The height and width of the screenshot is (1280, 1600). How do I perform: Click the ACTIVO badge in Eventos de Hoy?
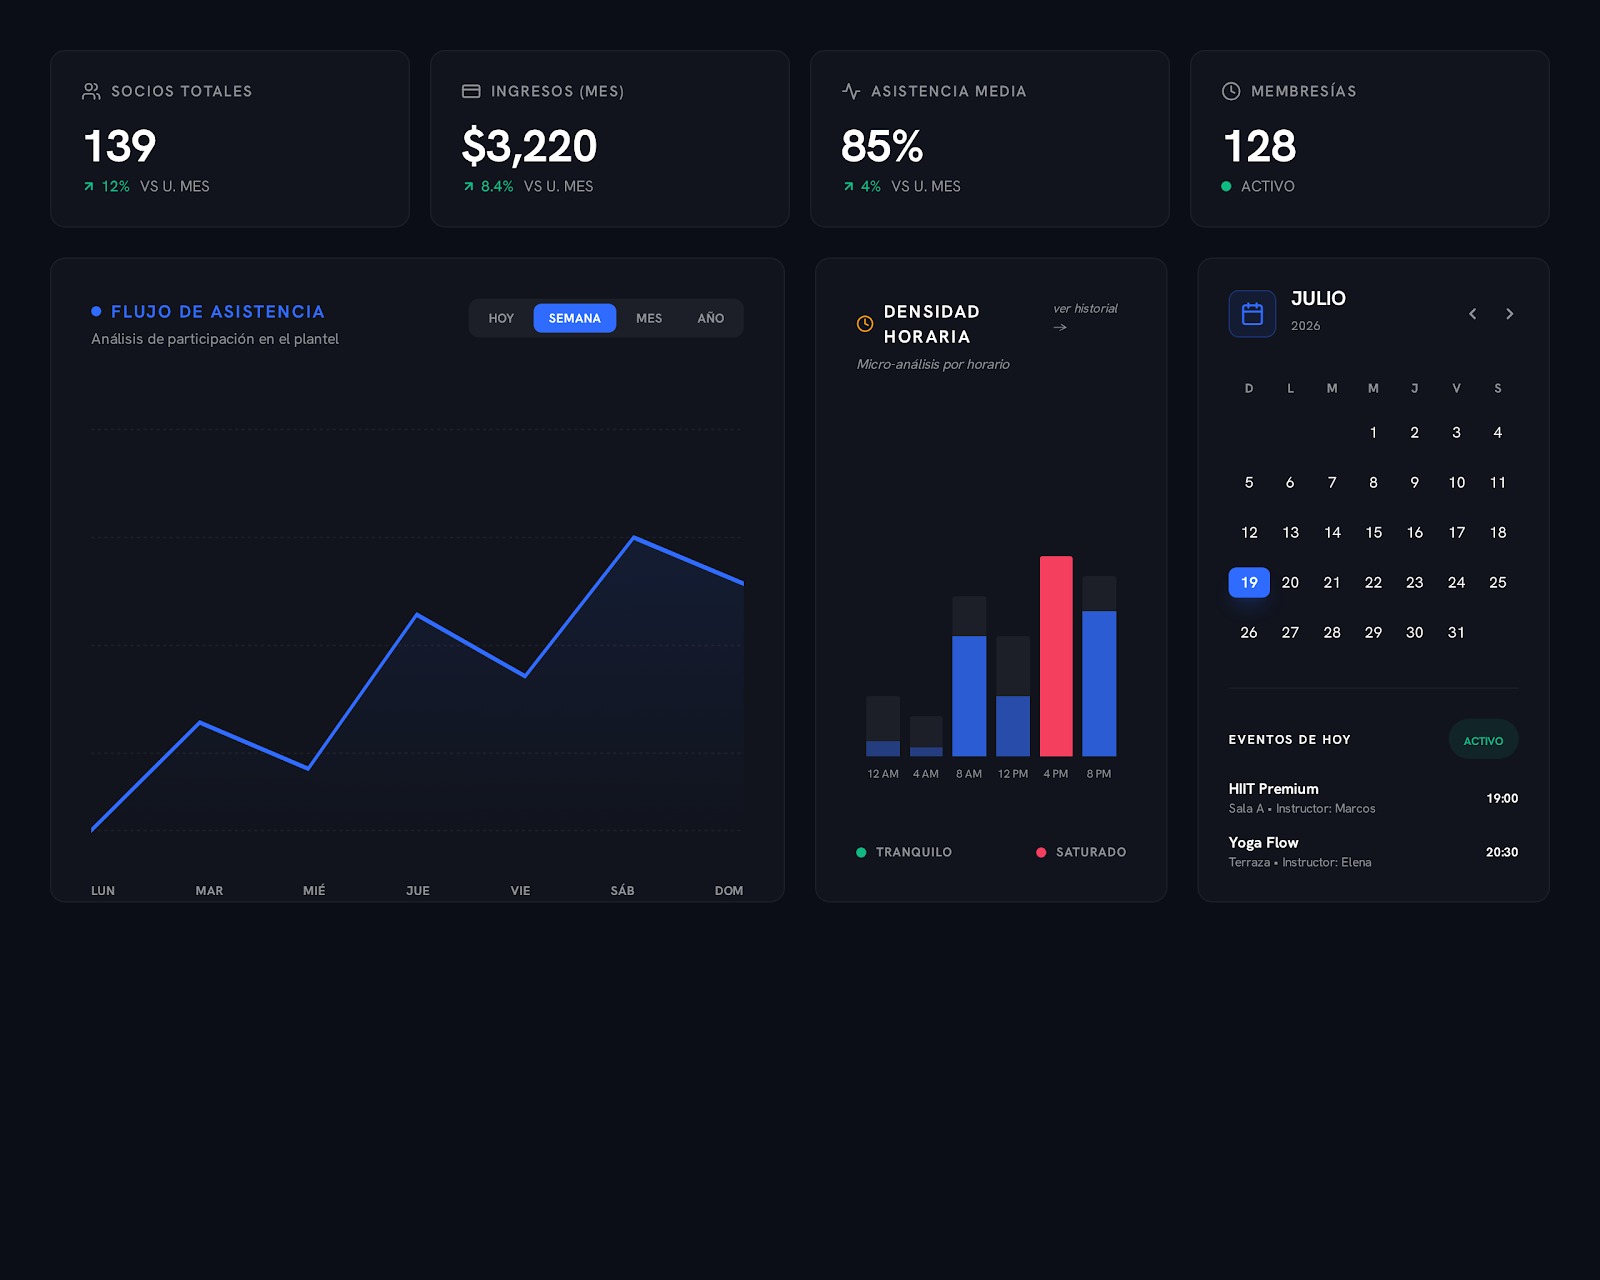coord(1483,740)
